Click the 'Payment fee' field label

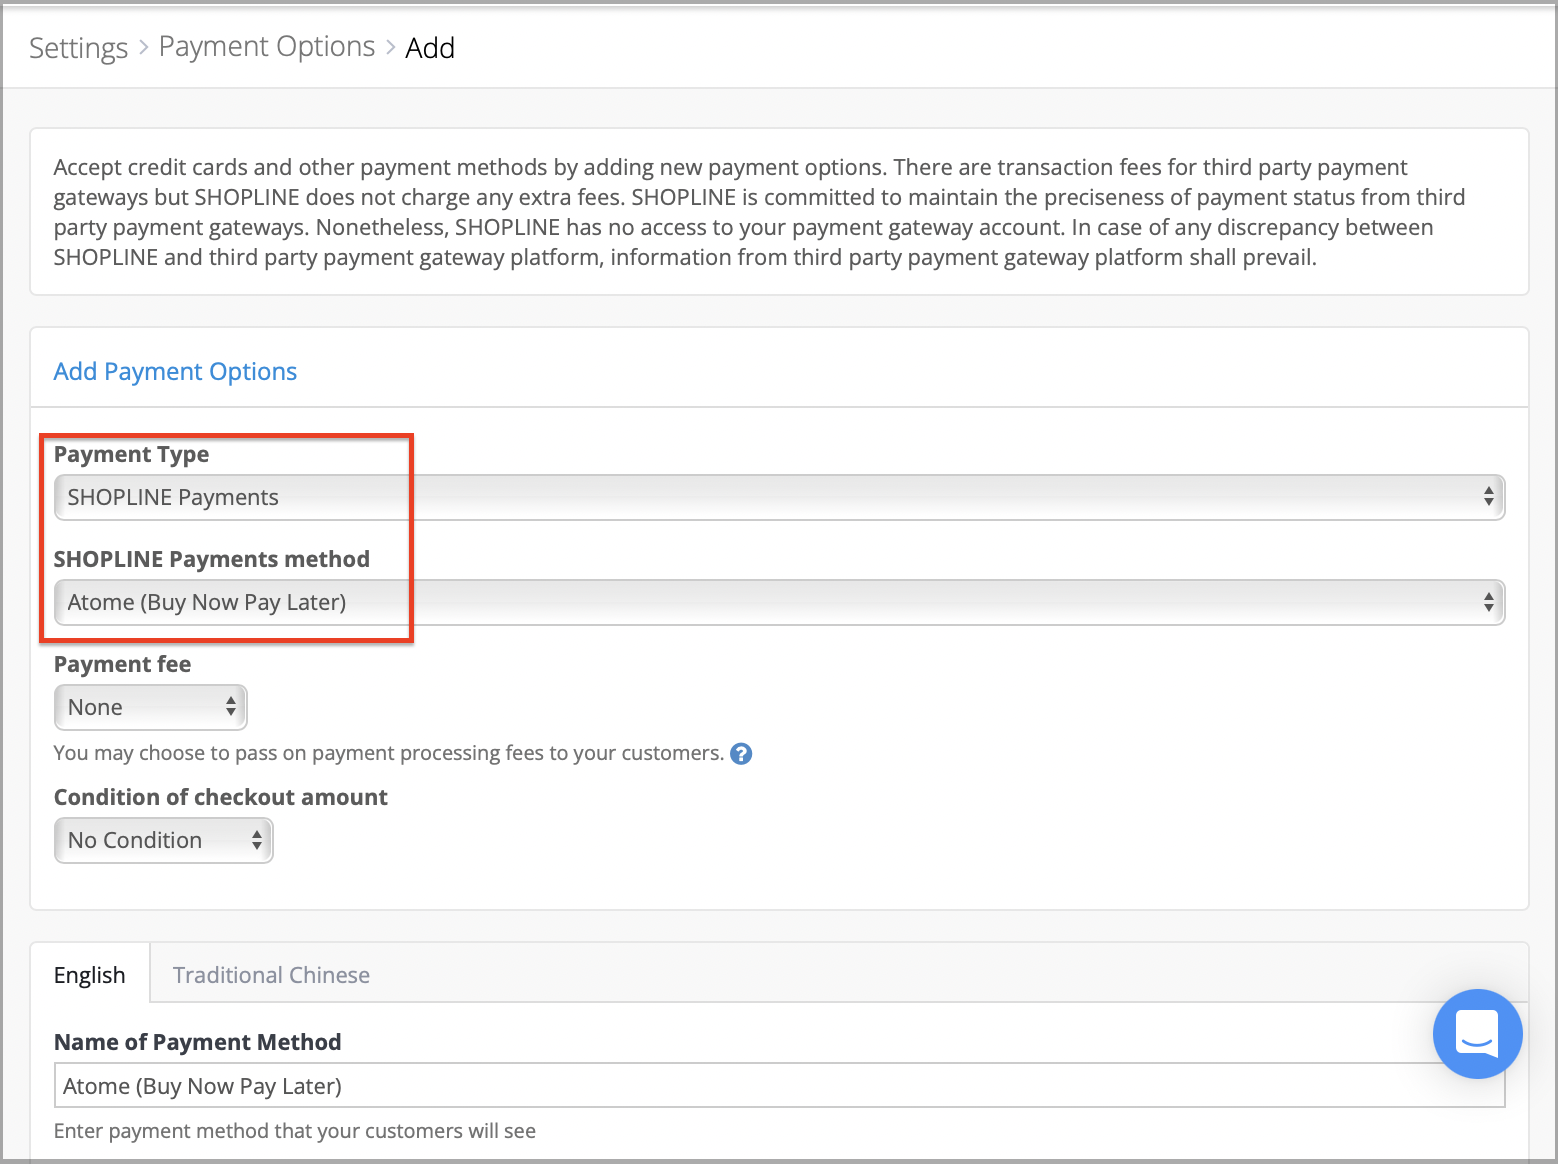[x=122, y=664]
